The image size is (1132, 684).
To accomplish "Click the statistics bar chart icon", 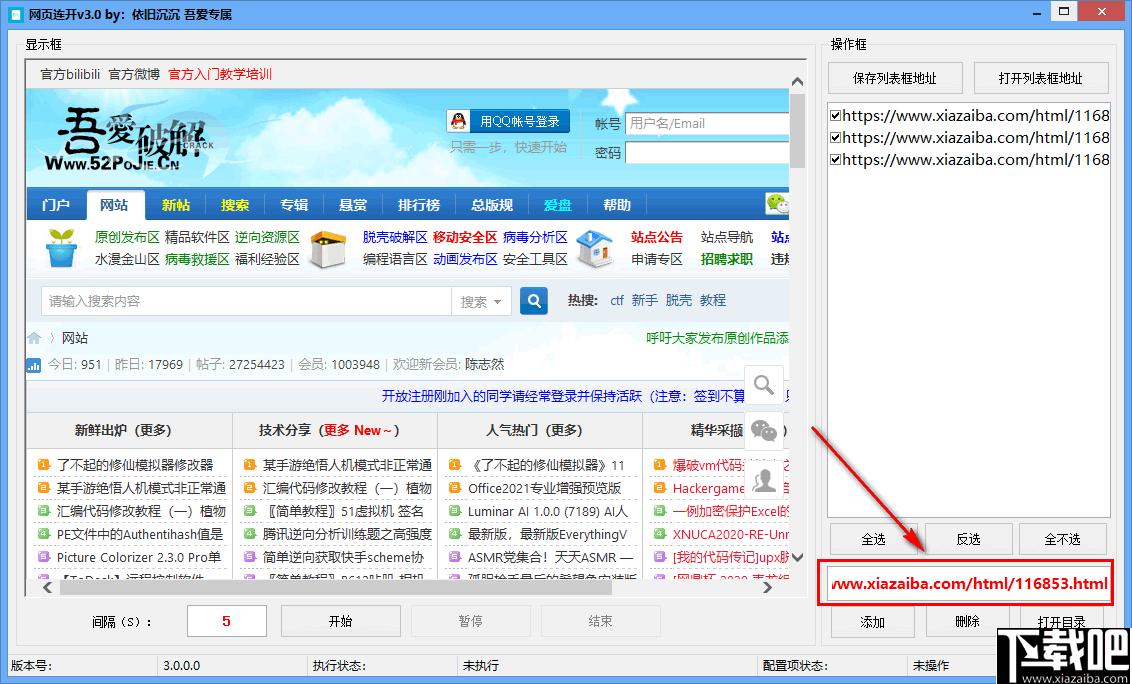I will click(x=34, y=365).
